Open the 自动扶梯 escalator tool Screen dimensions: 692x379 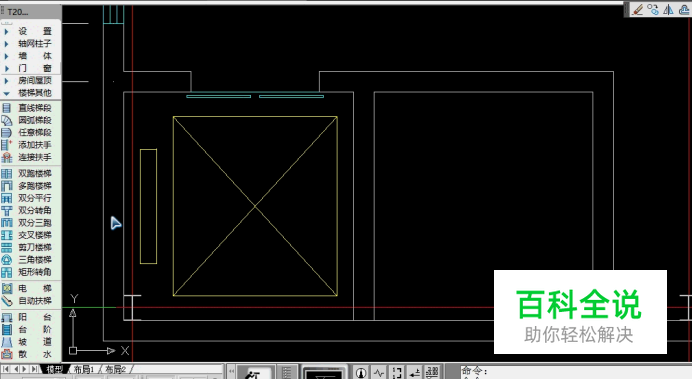point(27,301)
